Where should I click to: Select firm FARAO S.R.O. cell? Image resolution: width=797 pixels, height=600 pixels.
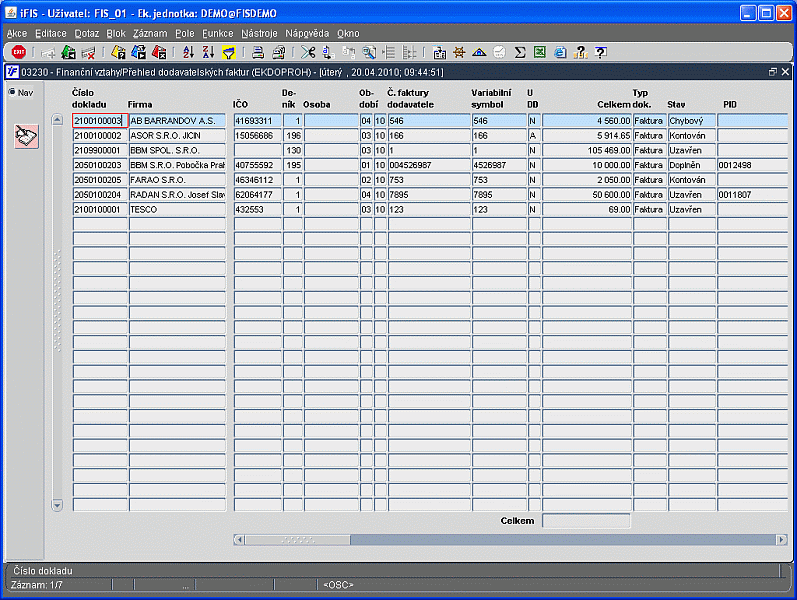177,179
